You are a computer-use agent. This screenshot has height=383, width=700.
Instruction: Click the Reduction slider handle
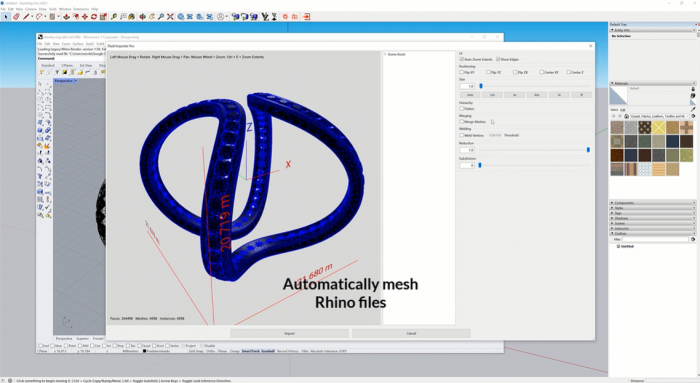click(x=588, y=150)
